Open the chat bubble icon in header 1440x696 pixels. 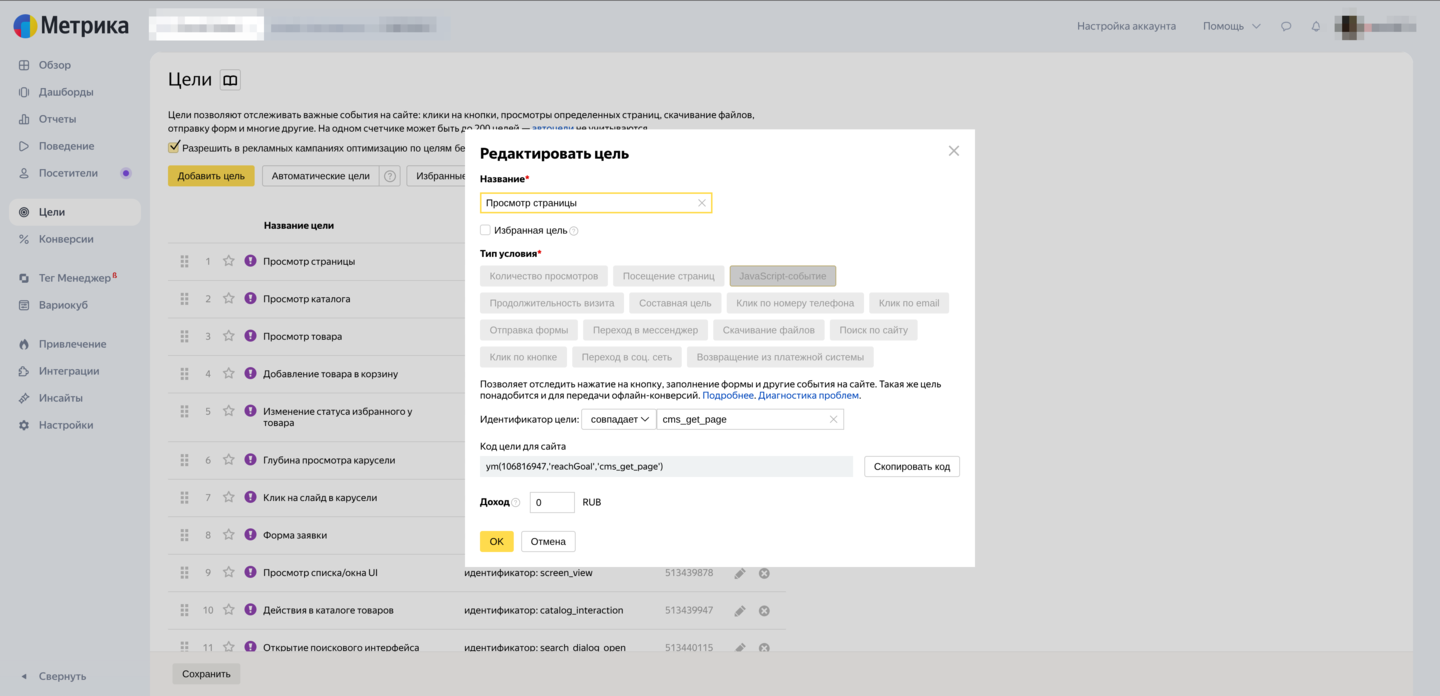point(1286,26)
